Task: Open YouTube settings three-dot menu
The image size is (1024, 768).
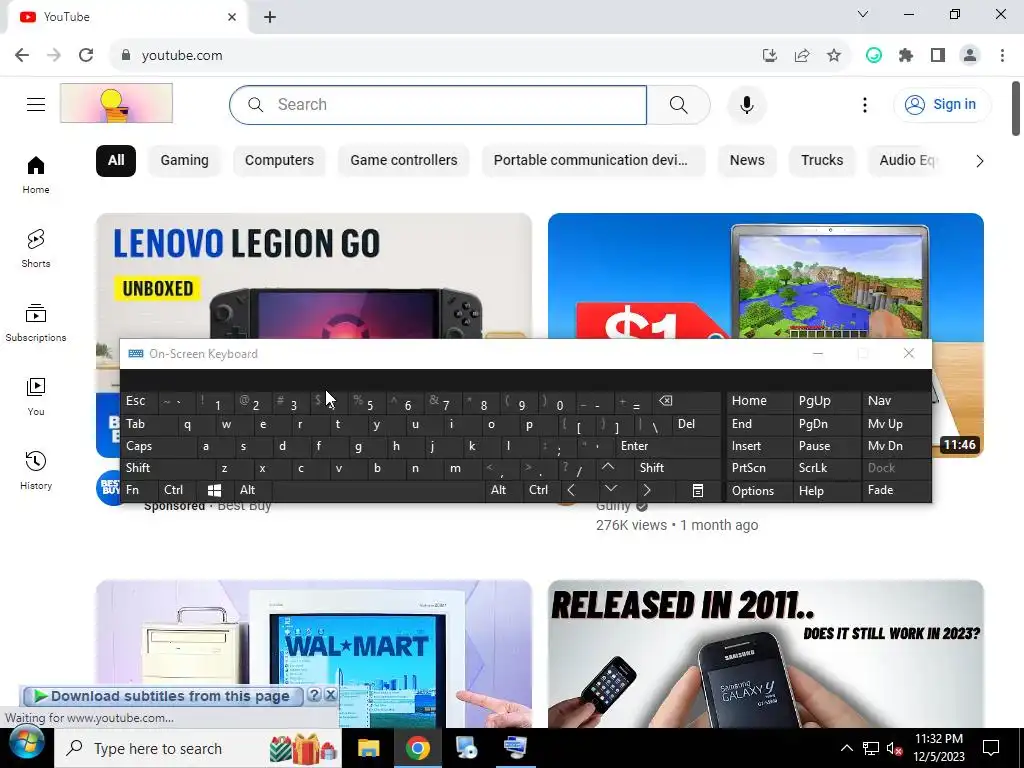Action: [x=865, y=104]
